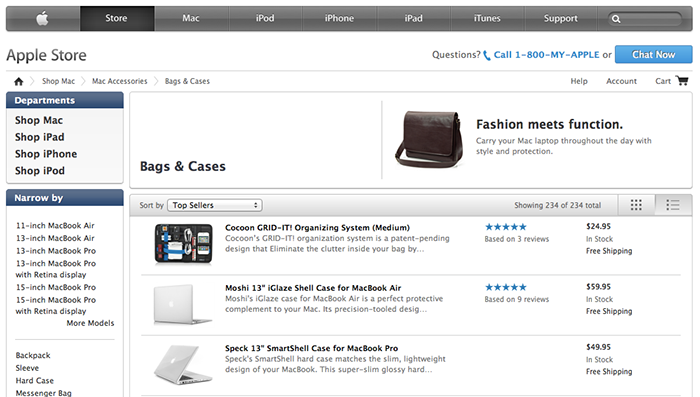This screenshot has height=397, width=700.
Task: Click the $49.95 price
Action: point(599,347)
